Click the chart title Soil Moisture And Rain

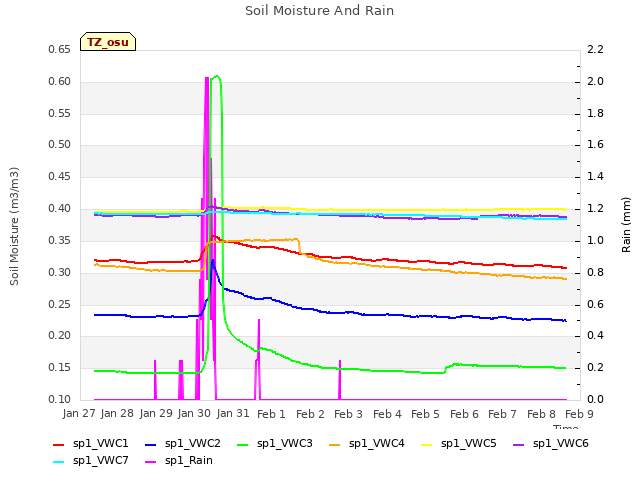[320, 11]
